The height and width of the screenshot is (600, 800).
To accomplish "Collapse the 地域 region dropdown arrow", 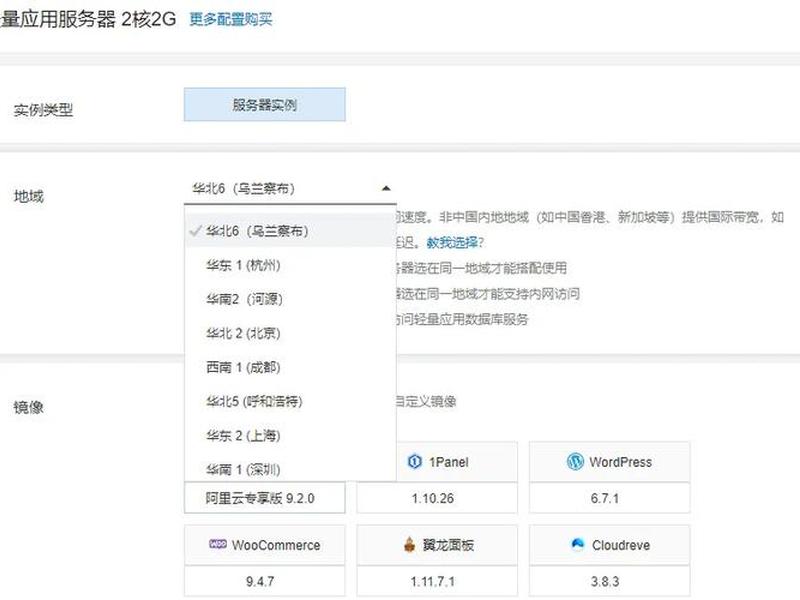I will (386, 188).
